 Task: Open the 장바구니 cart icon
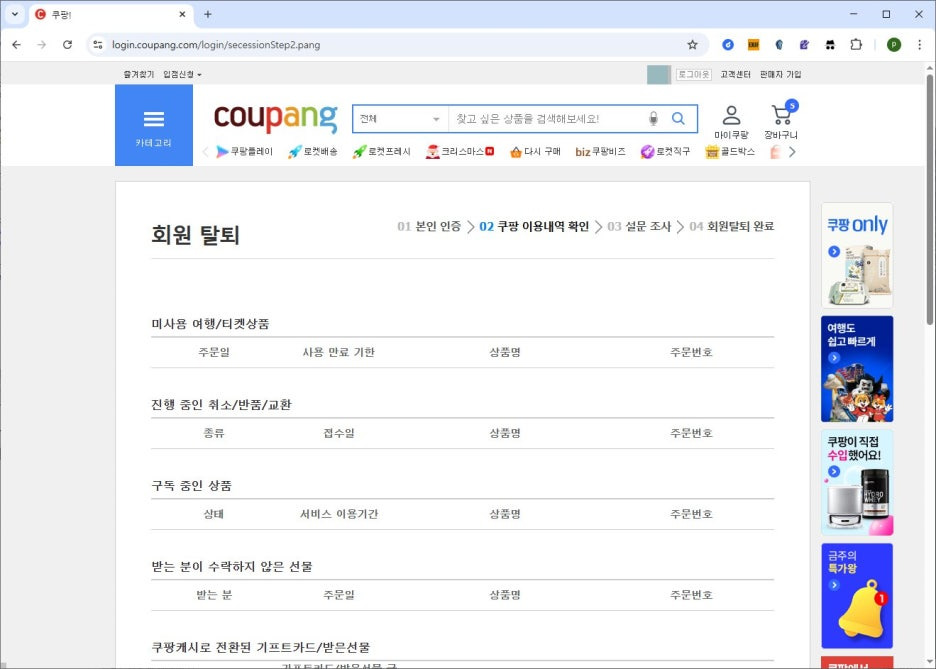point(781,122)
